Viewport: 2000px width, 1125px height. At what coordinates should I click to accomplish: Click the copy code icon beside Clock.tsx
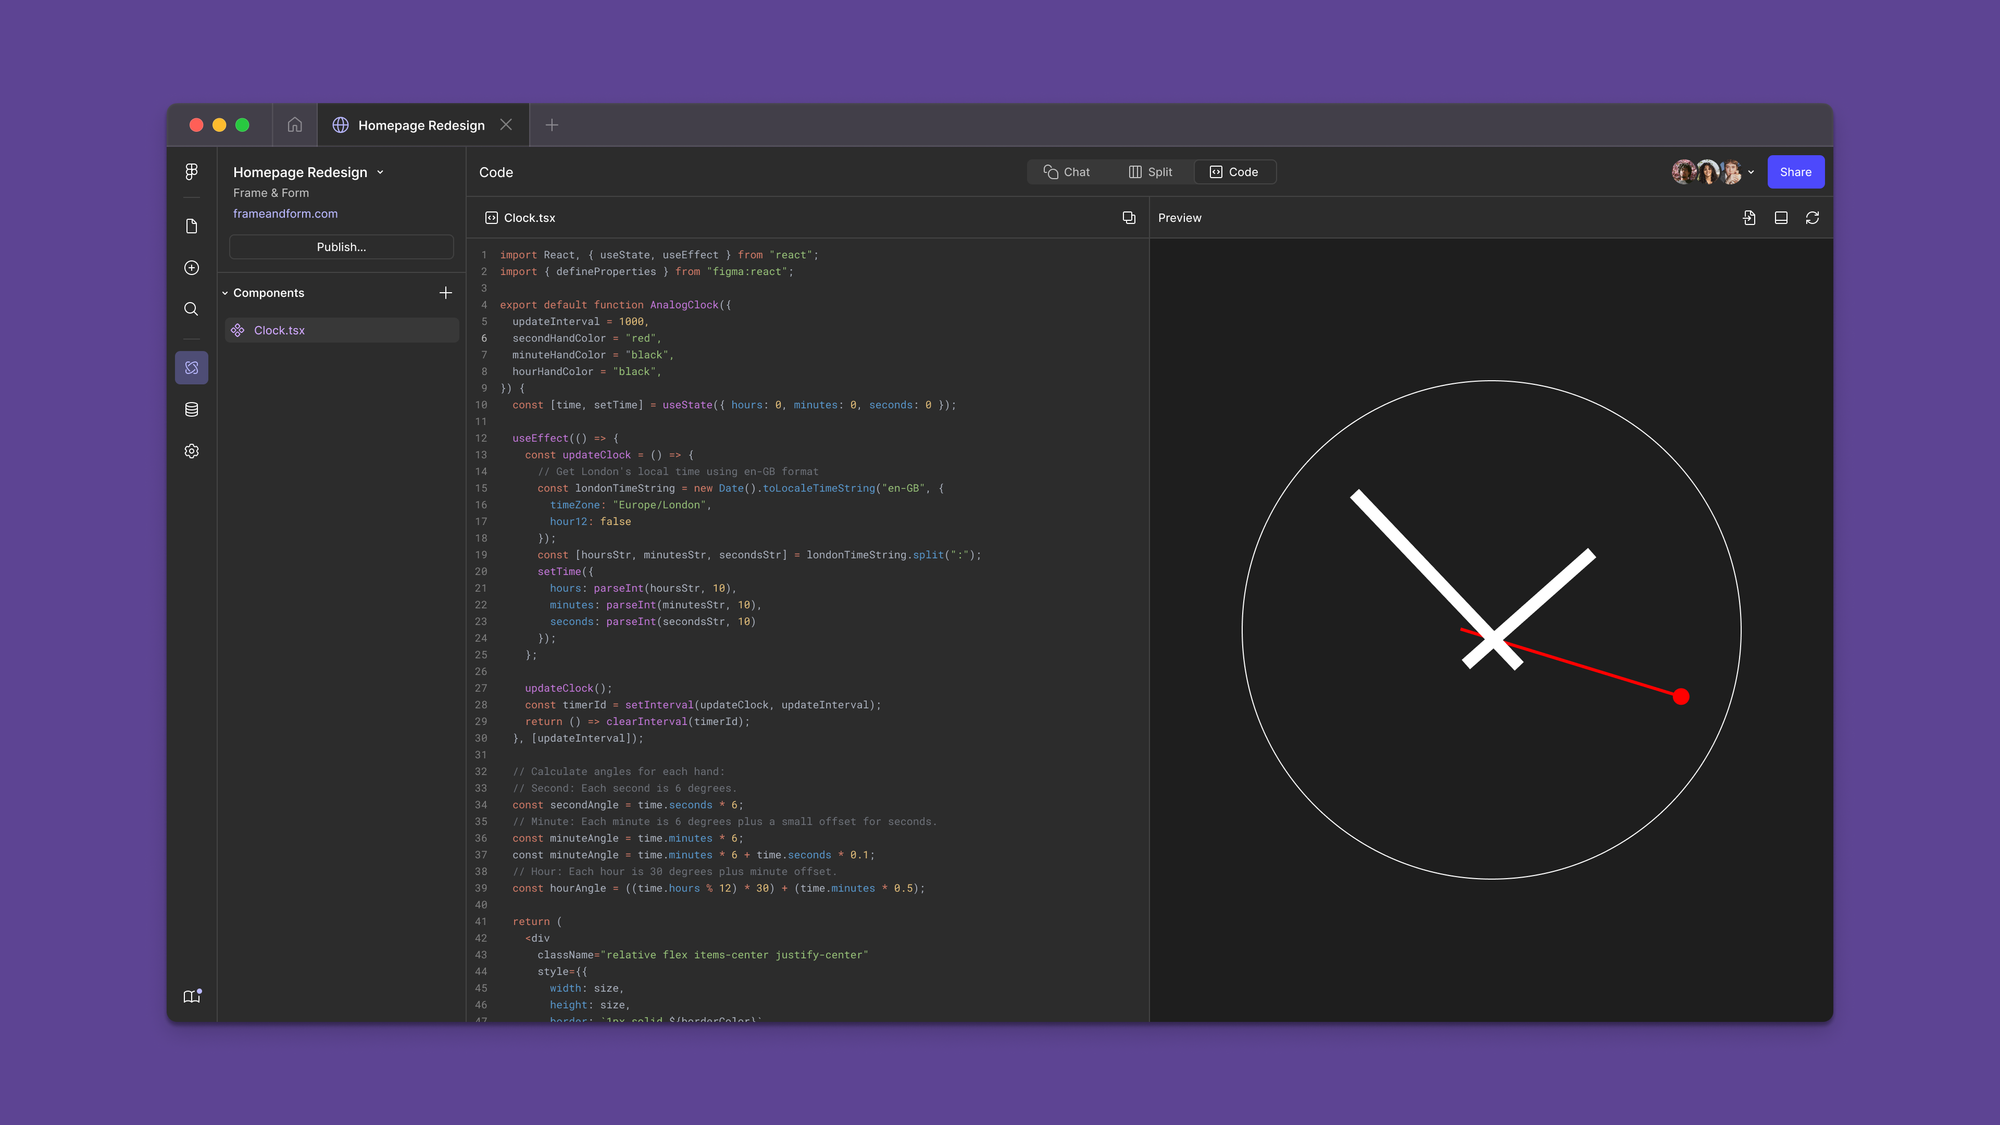pyautogui.click(x=1129, y=218)
